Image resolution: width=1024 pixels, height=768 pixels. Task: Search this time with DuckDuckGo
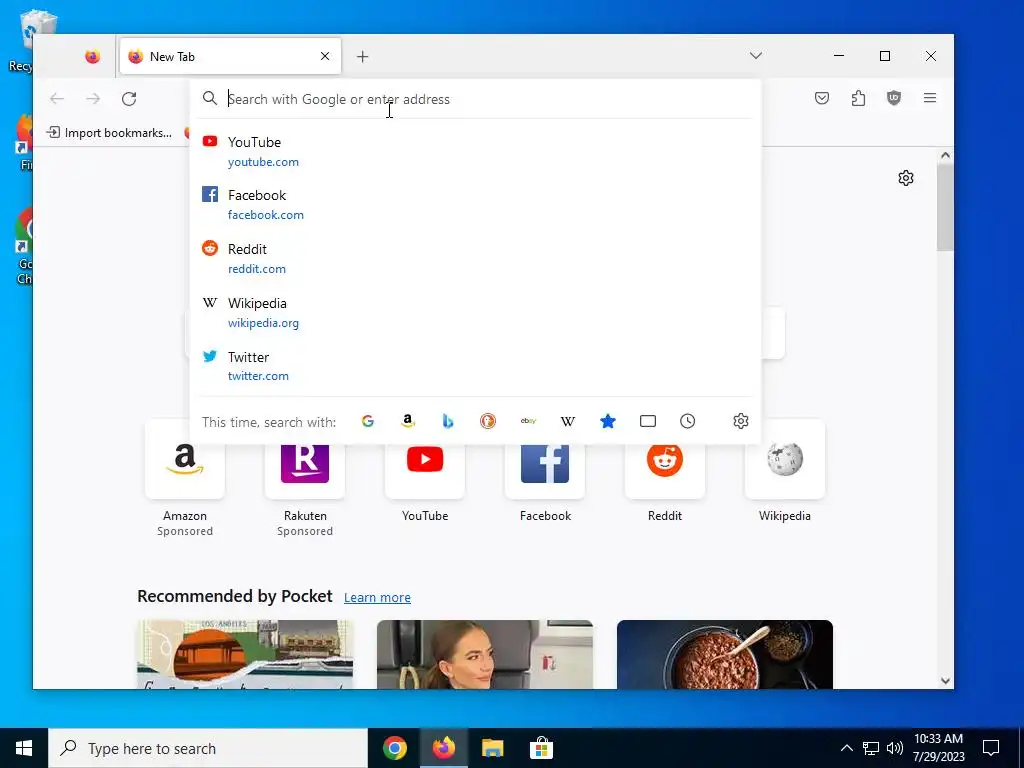click(488, 421)
